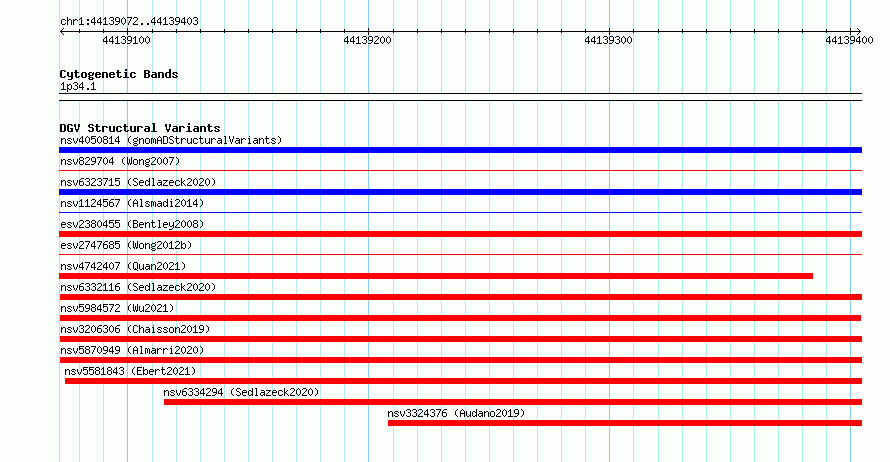The height and width of the screenshot is (462, 890).
Task: Open nsv6332116 (Sedlazeck2020) variant label
Action: coord(138,287)
